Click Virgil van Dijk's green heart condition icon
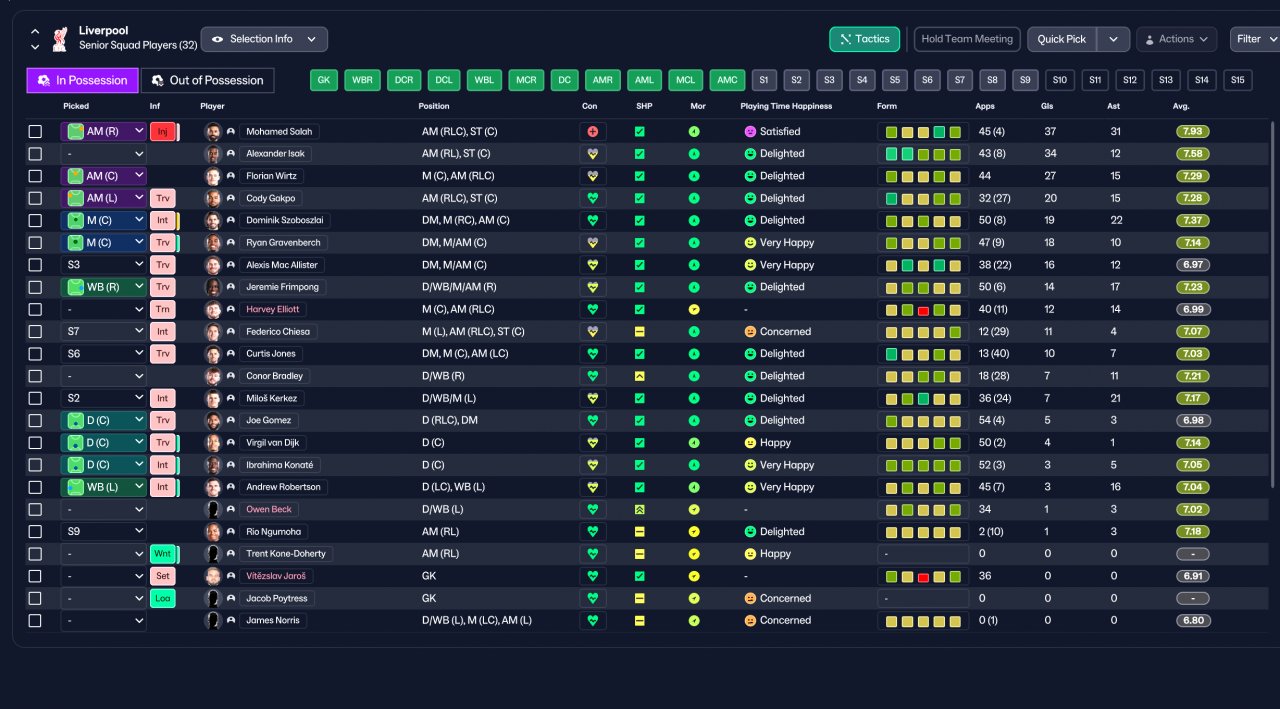The image size is (1280, 709). [x=592, y=442]
